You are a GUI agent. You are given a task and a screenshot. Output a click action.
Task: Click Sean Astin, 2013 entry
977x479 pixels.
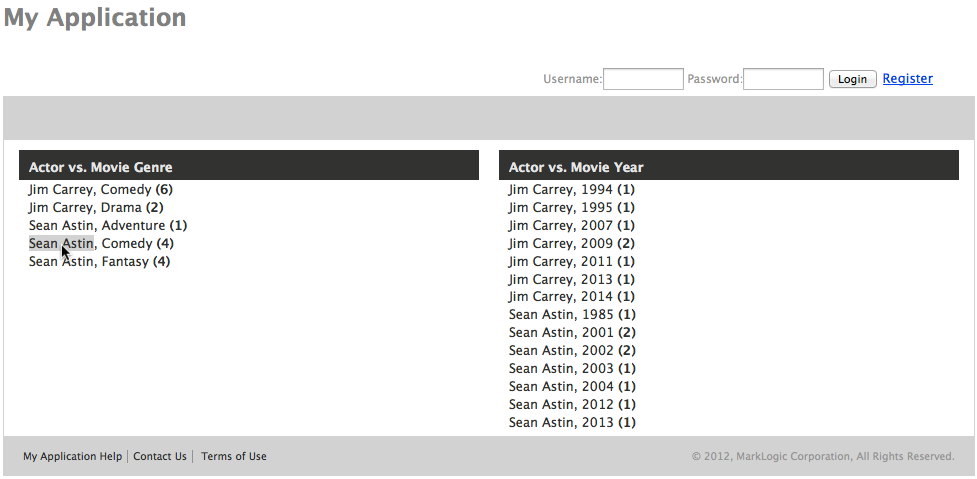[560, 422]
